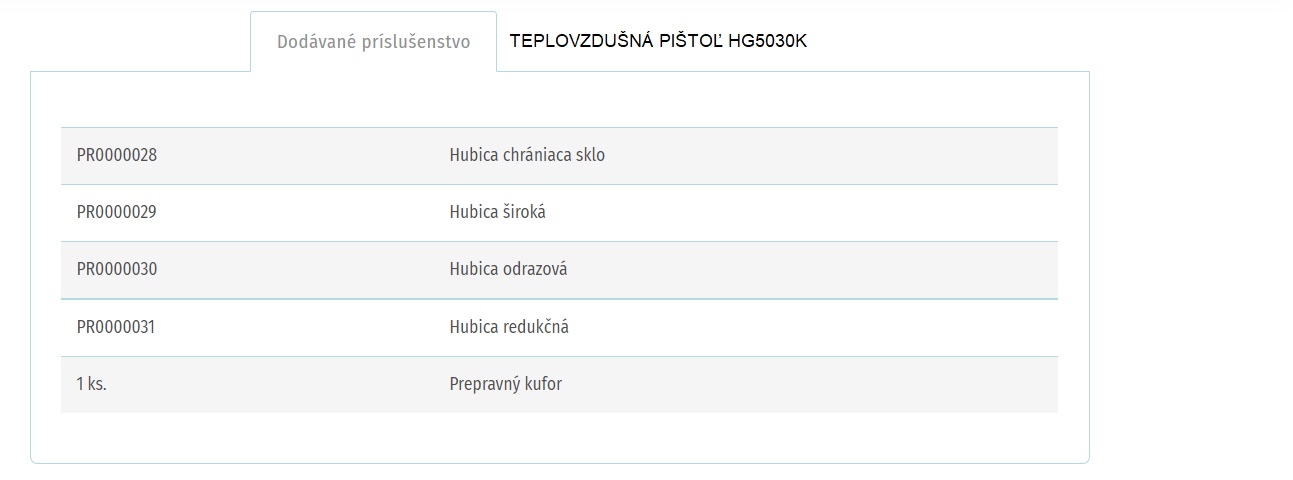Click part number PR0000028
Screen dimensions: 1293x480
pos(117,156)
